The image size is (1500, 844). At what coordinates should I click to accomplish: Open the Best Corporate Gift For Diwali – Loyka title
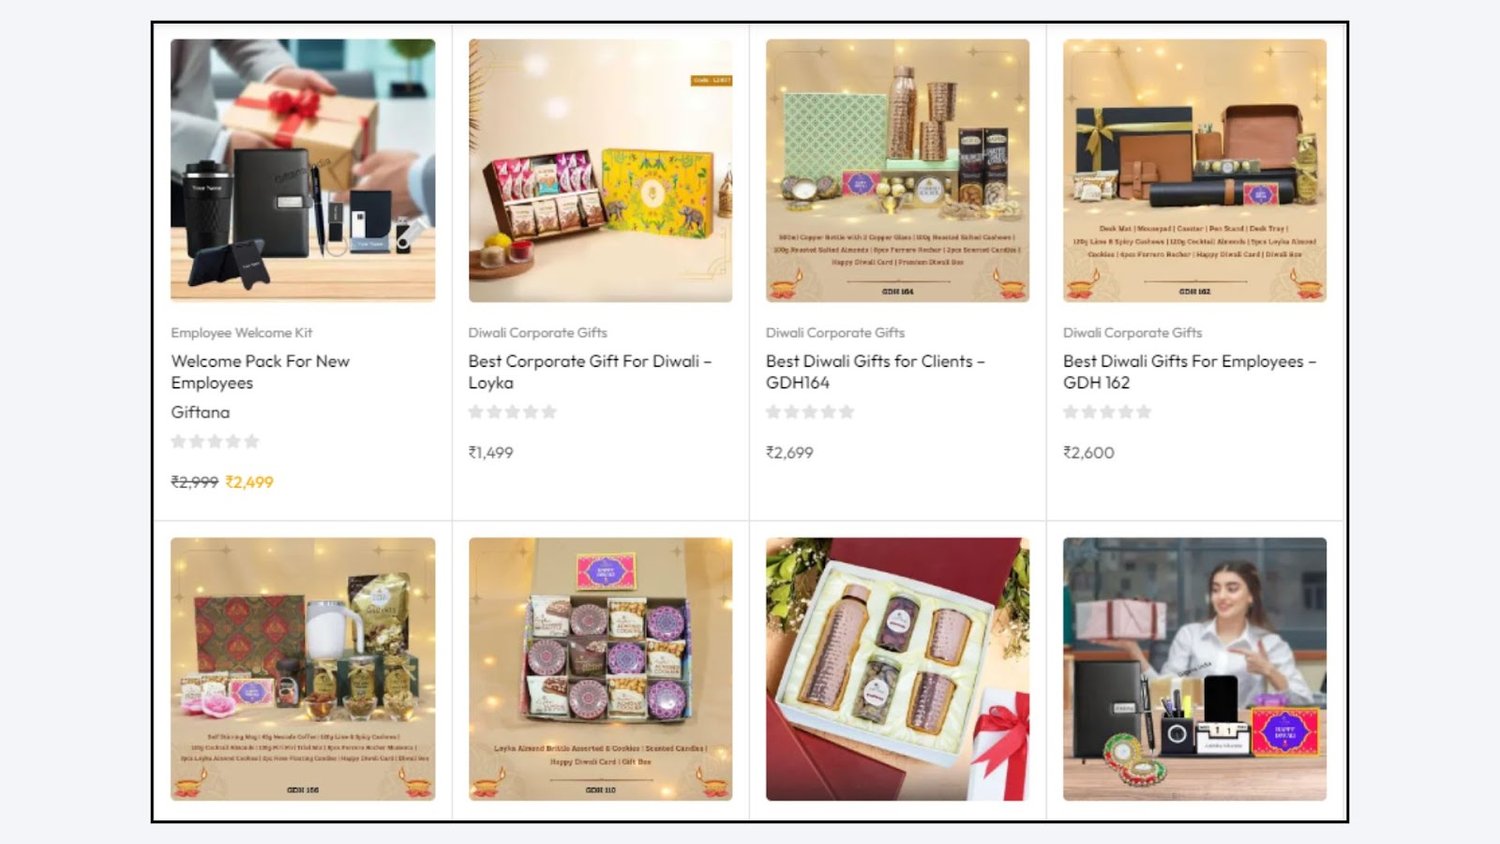pos(590,372)
